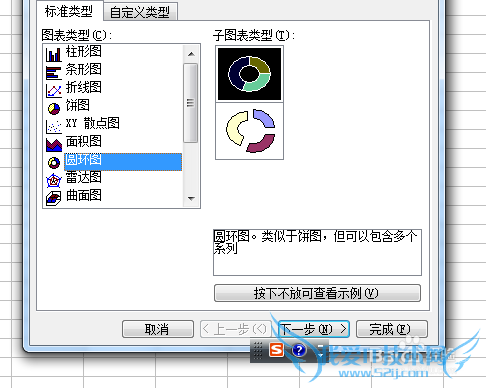Select the XY 散点图 list entry text
Screen dimensions: 486x388
(x=93, y=123)
